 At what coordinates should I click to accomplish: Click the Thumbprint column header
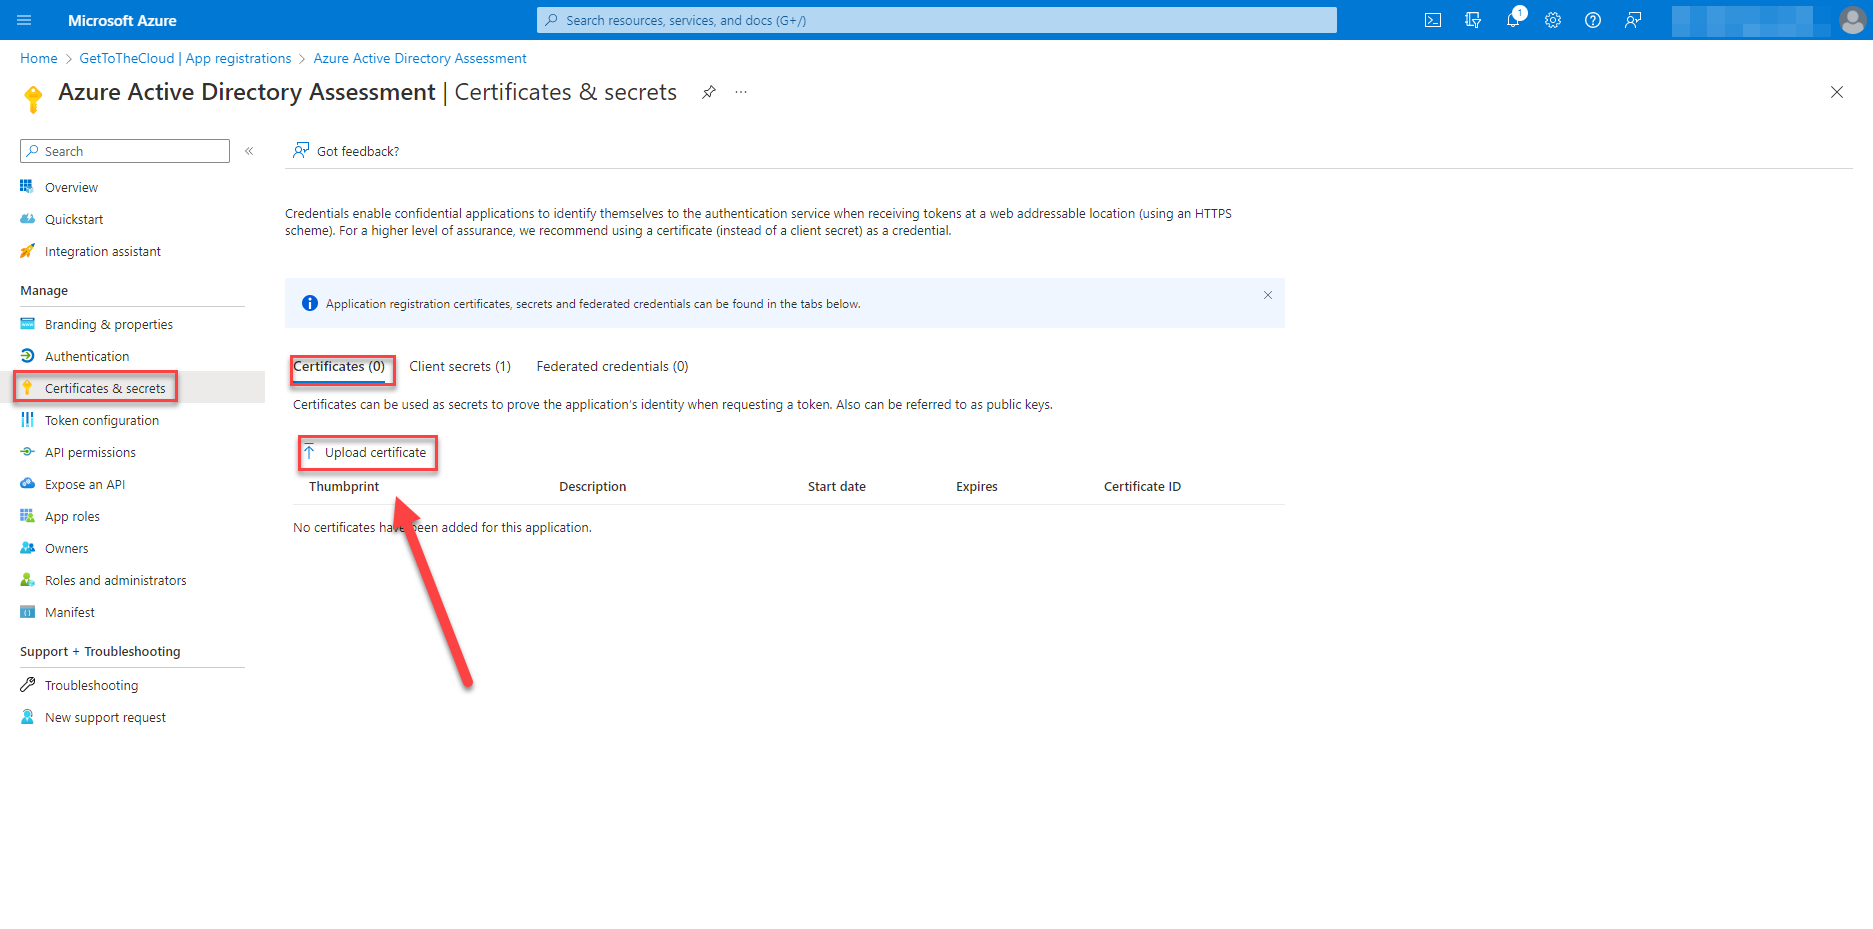344,486
